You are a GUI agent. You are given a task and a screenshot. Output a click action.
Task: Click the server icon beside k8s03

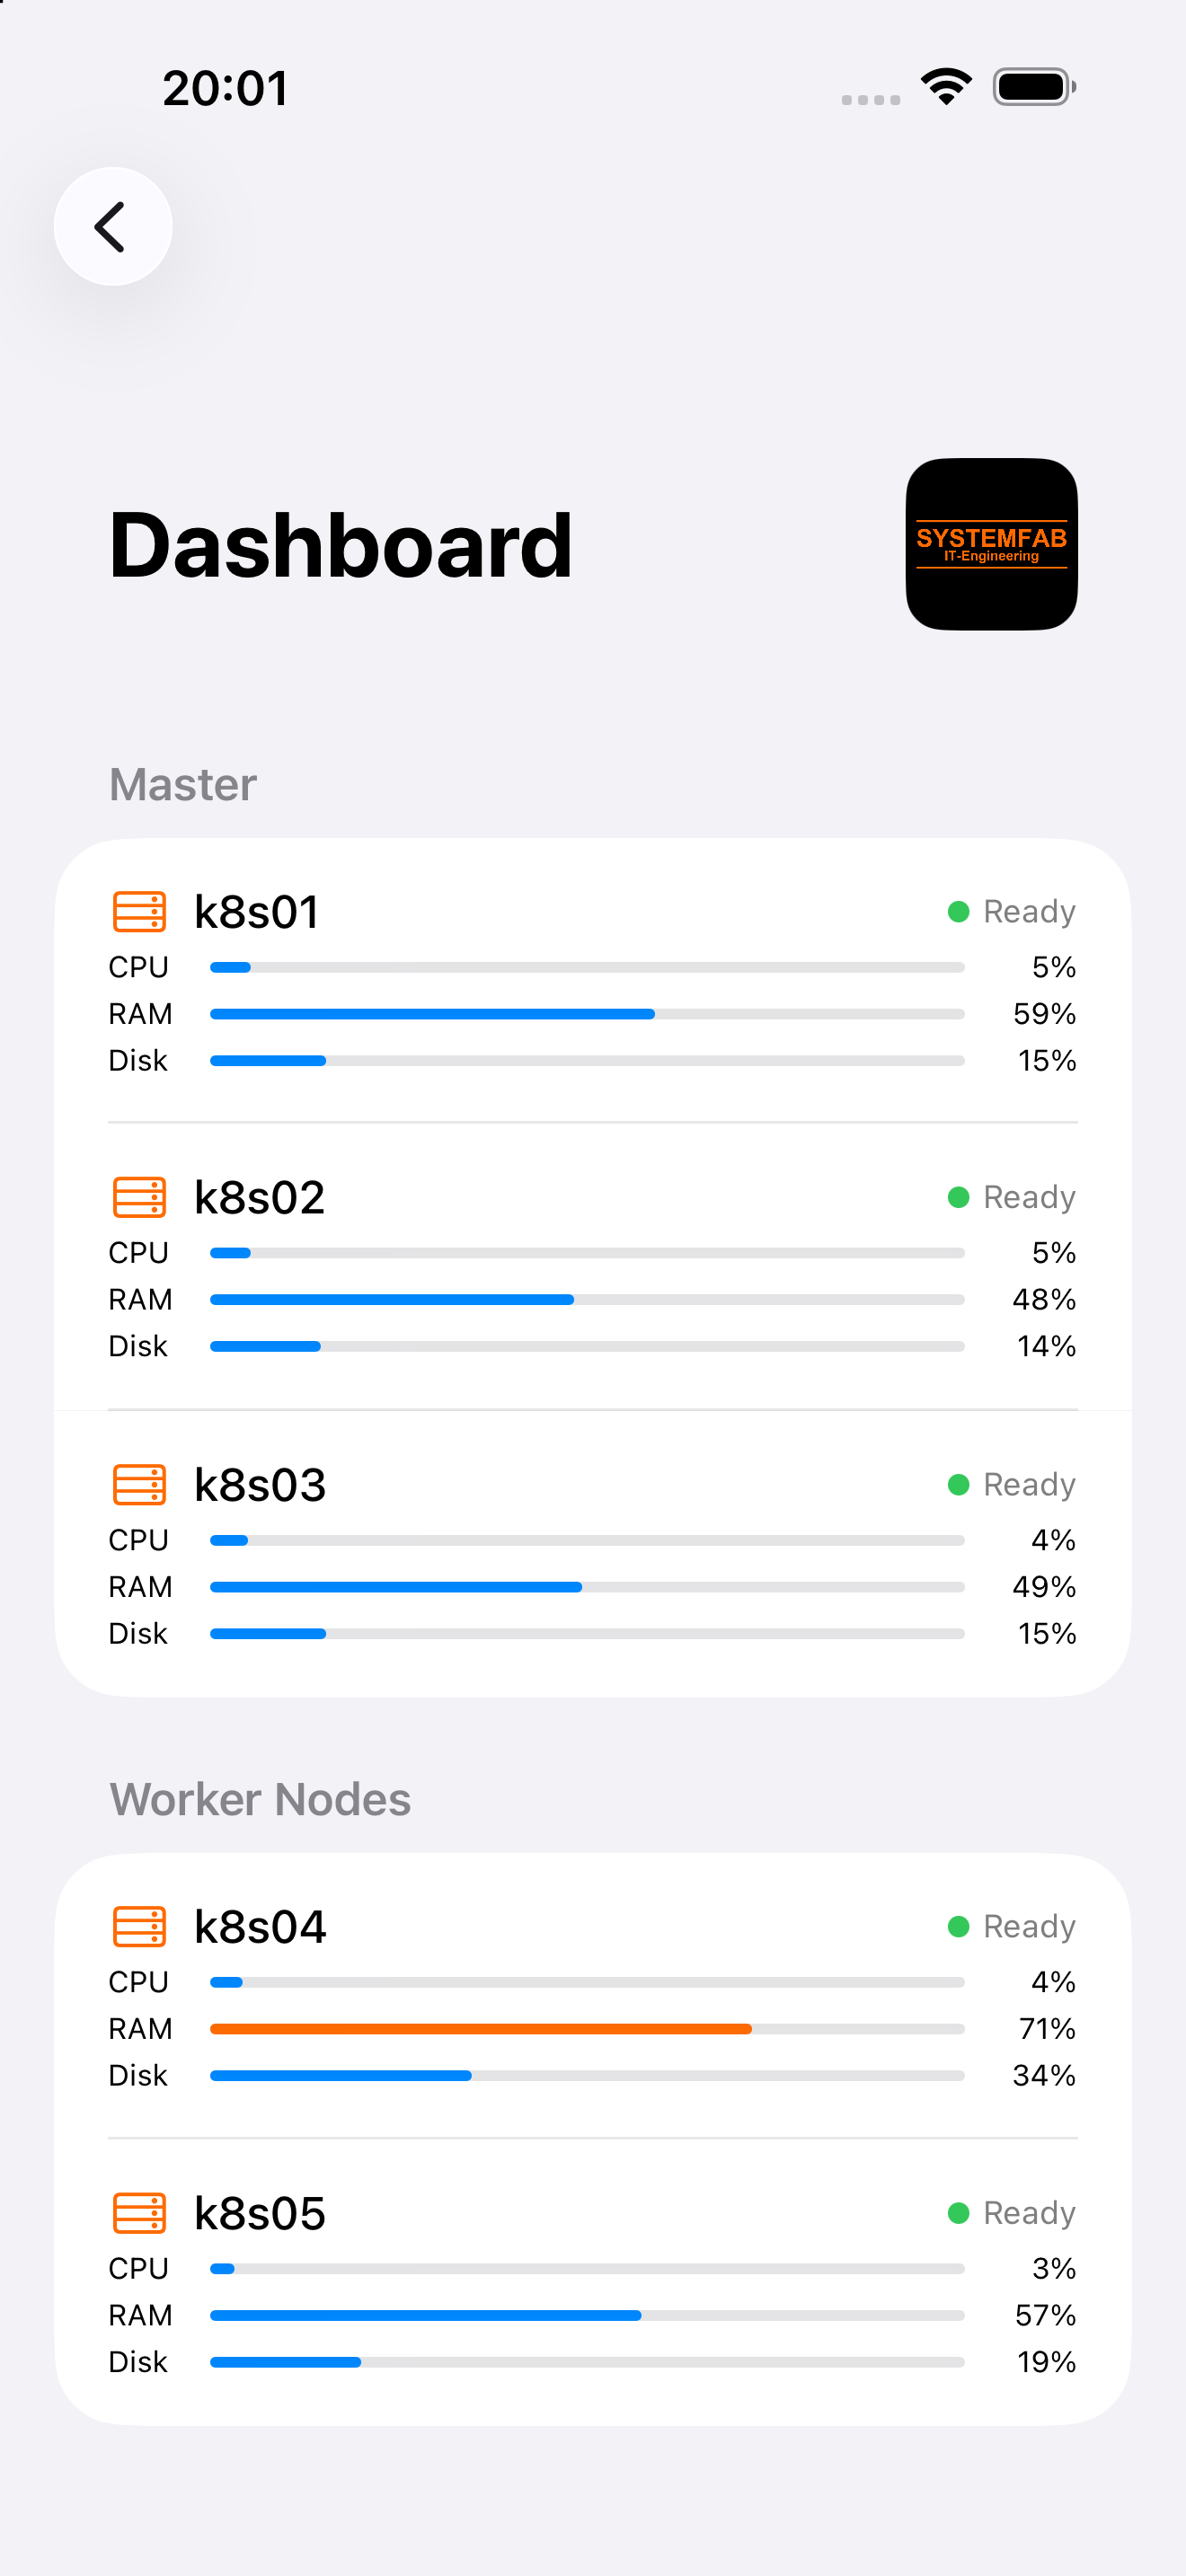coord(139,1484)
